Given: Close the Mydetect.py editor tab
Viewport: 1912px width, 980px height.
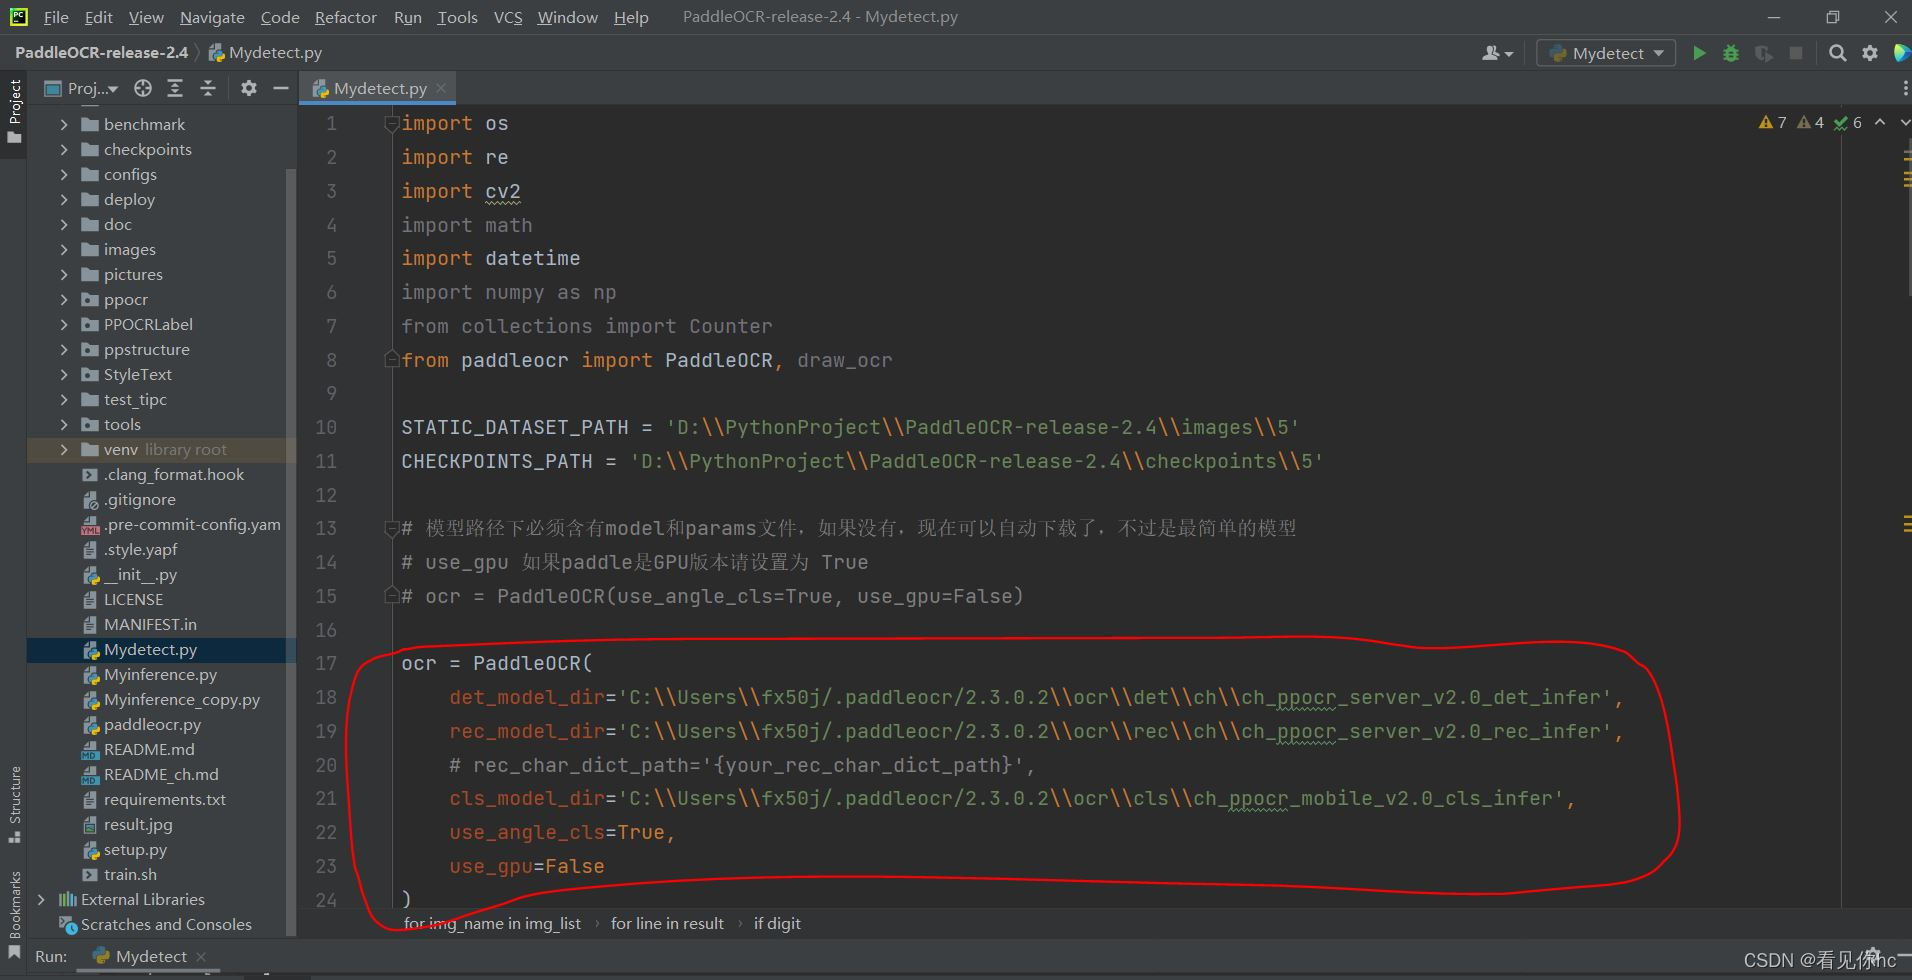Looking at the screenshot, I should (x=441, y=88).
